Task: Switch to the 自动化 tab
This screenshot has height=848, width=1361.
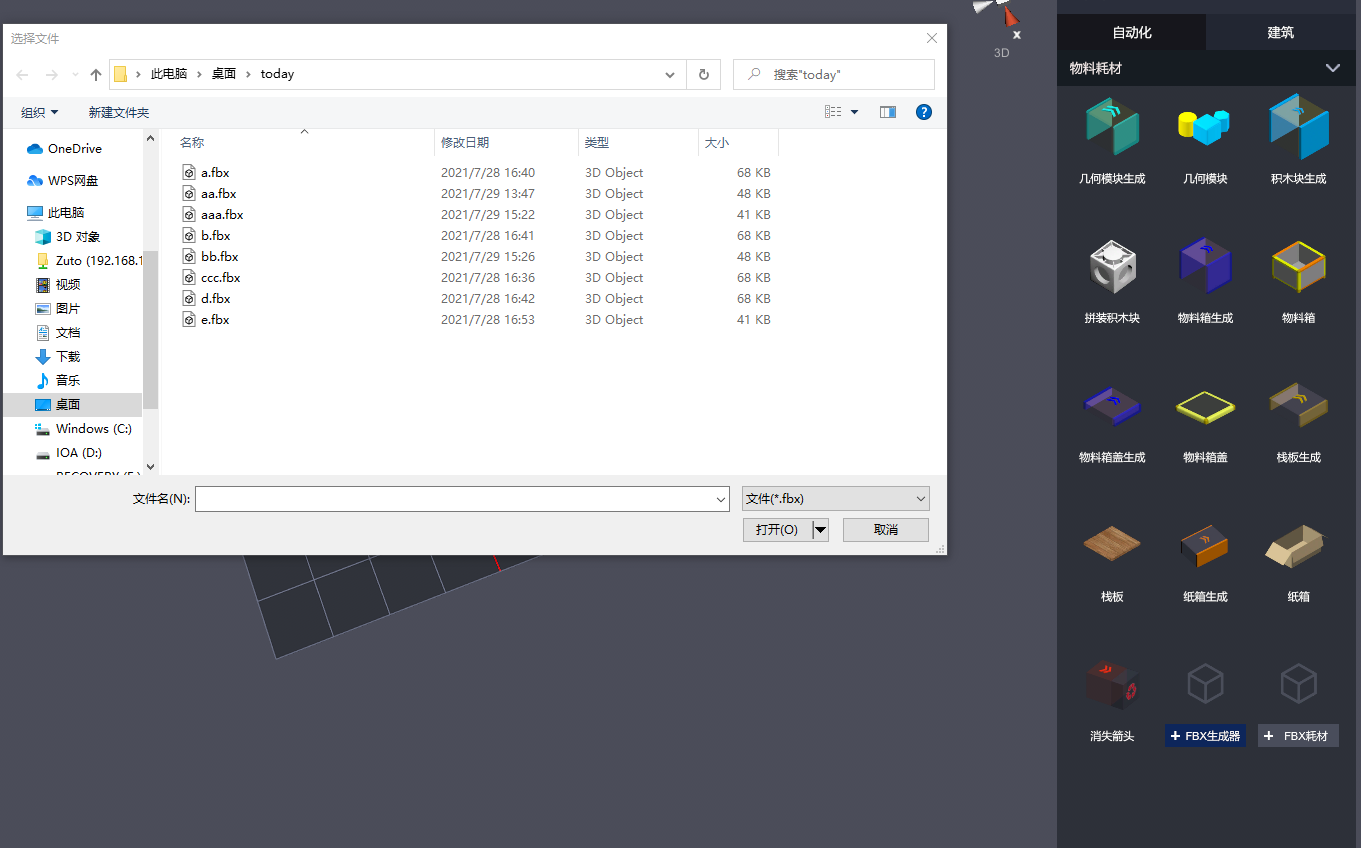Action: 1132,32
